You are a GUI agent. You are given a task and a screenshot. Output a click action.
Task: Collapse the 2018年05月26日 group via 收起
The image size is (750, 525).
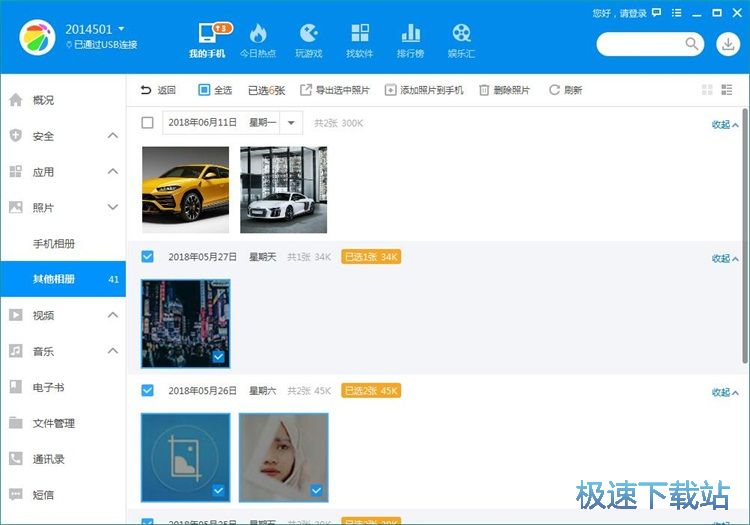(x=725, y=393)
